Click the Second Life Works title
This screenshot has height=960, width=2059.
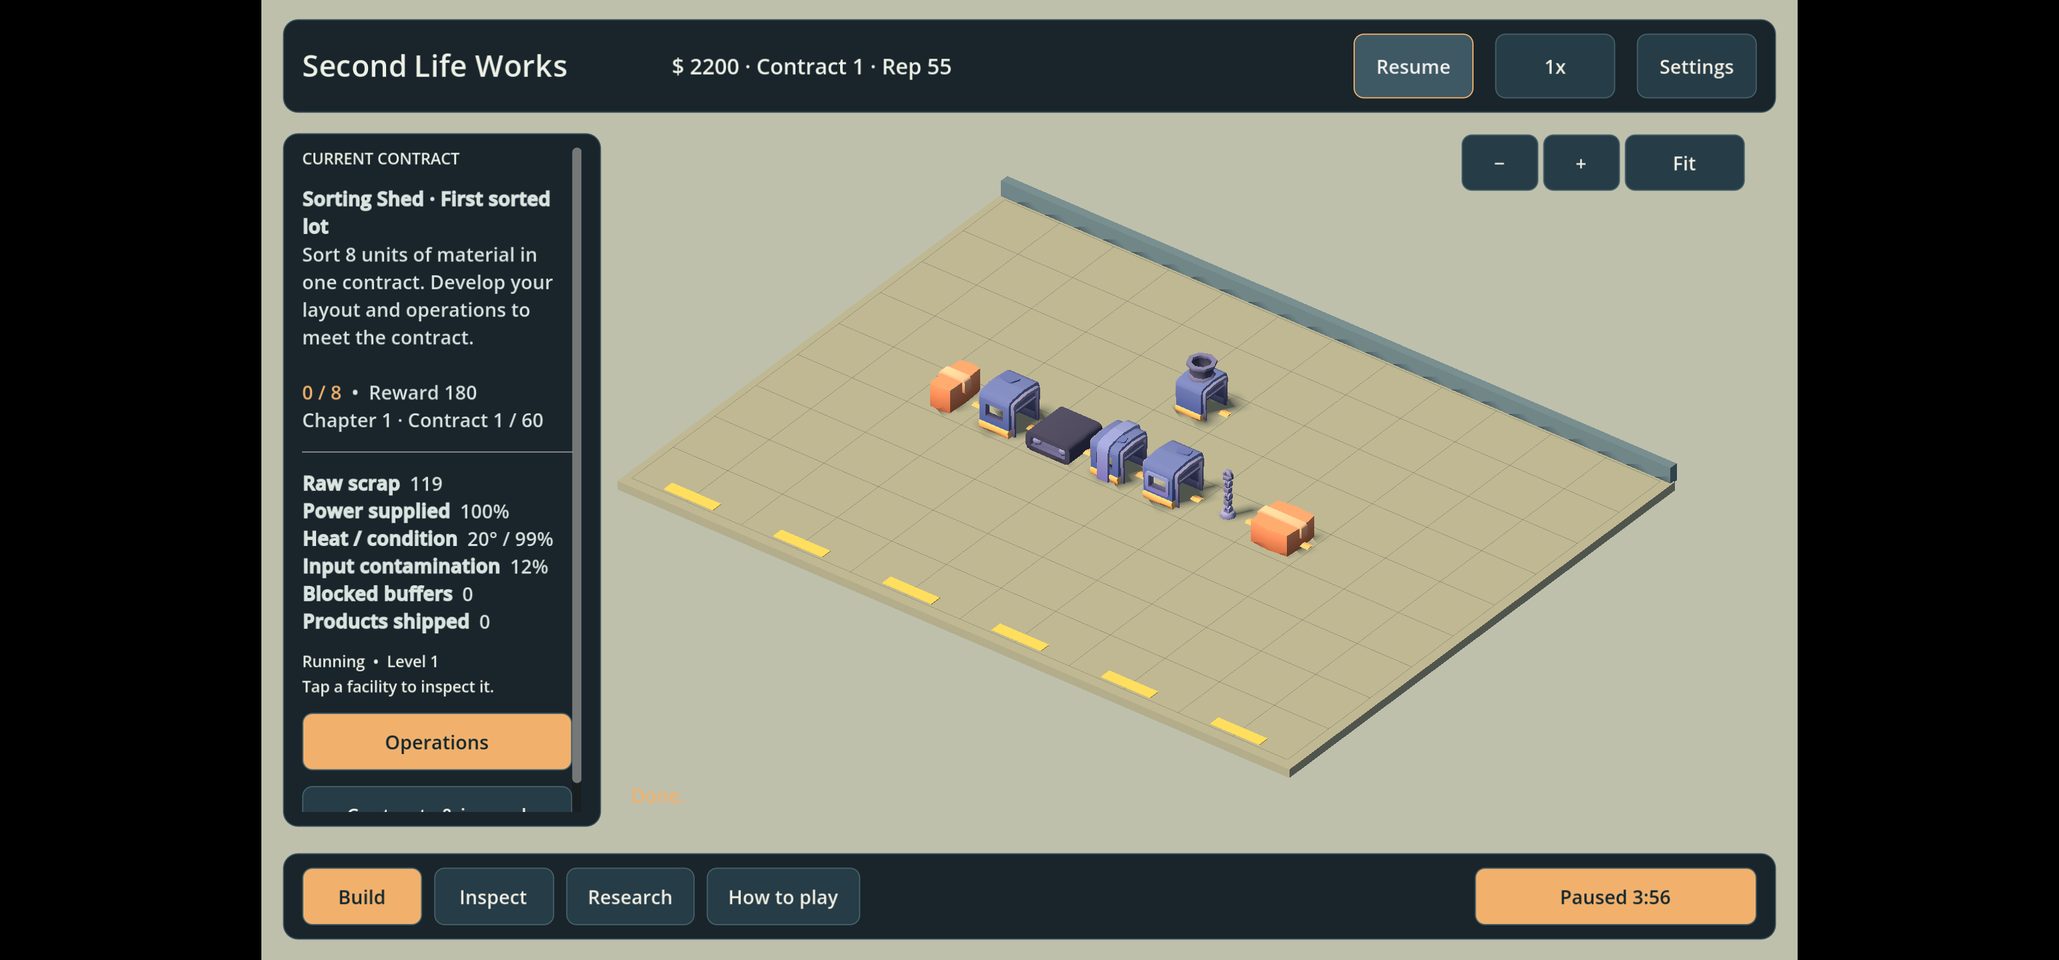[434, 66]
